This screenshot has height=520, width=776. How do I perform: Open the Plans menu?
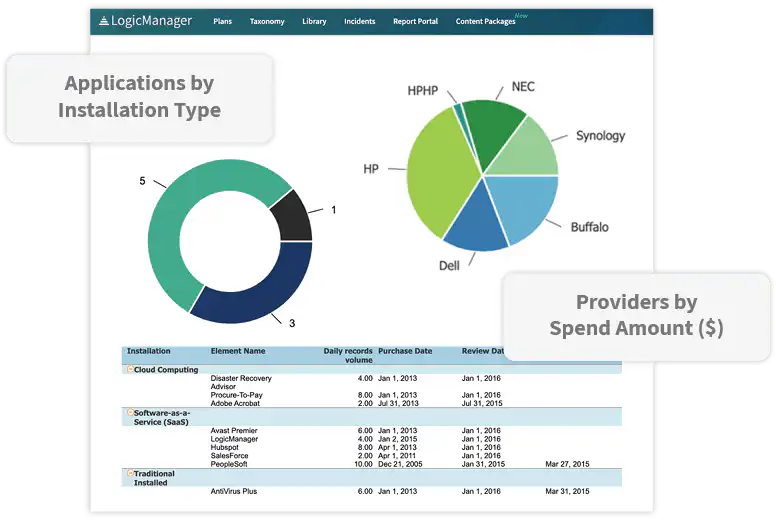click(223, 21)
